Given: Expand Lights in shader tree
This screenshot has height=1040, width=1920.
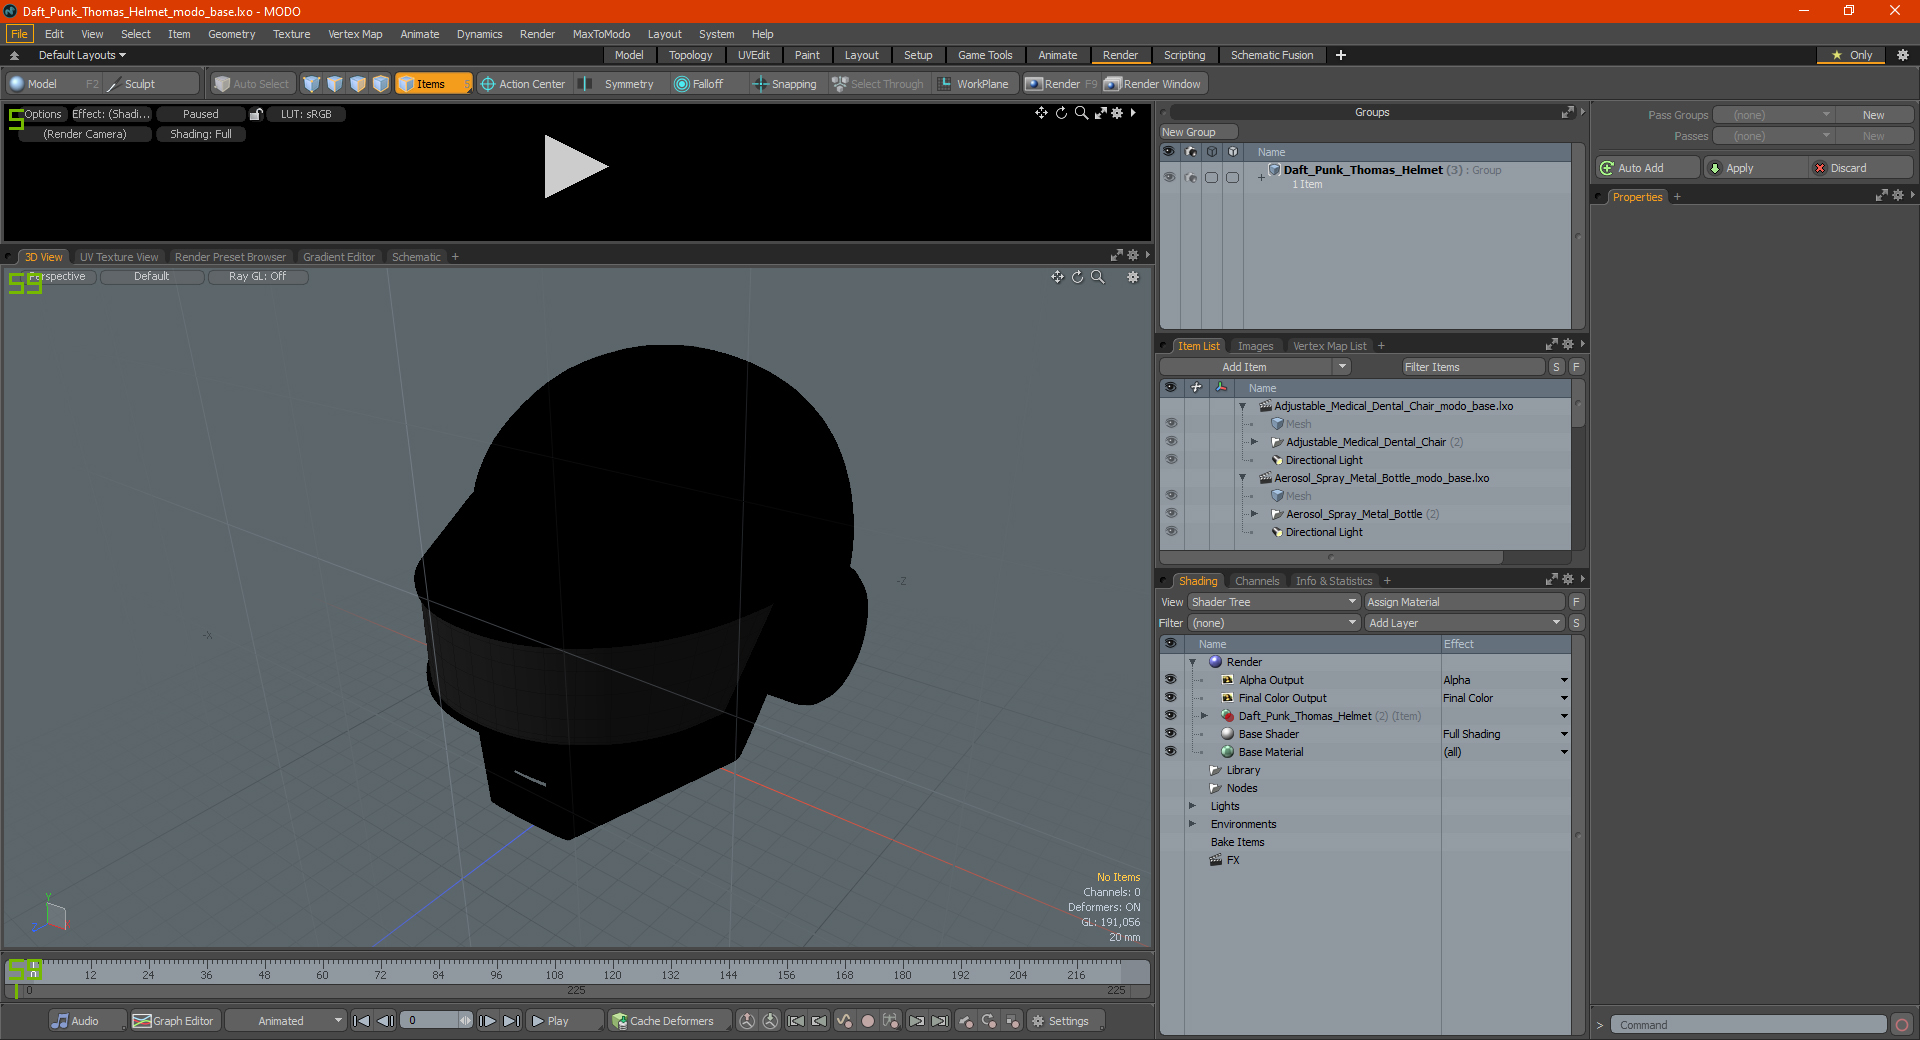Looking at the screenshot, I should tap(1192, 806).
